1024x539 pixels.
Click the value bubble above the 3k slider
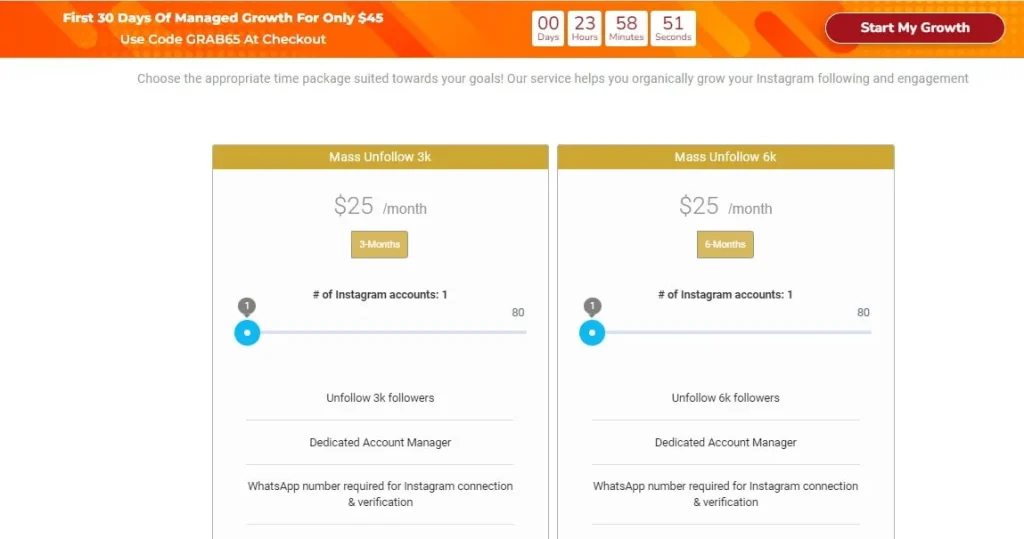coord(247,307)
